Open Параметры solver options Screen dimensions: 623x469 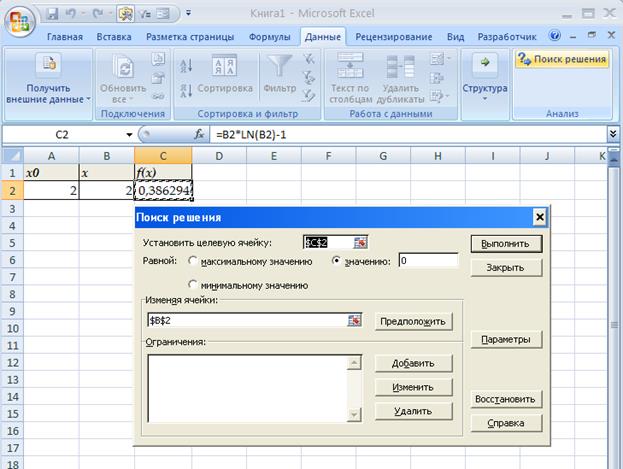tap(506, 339)
